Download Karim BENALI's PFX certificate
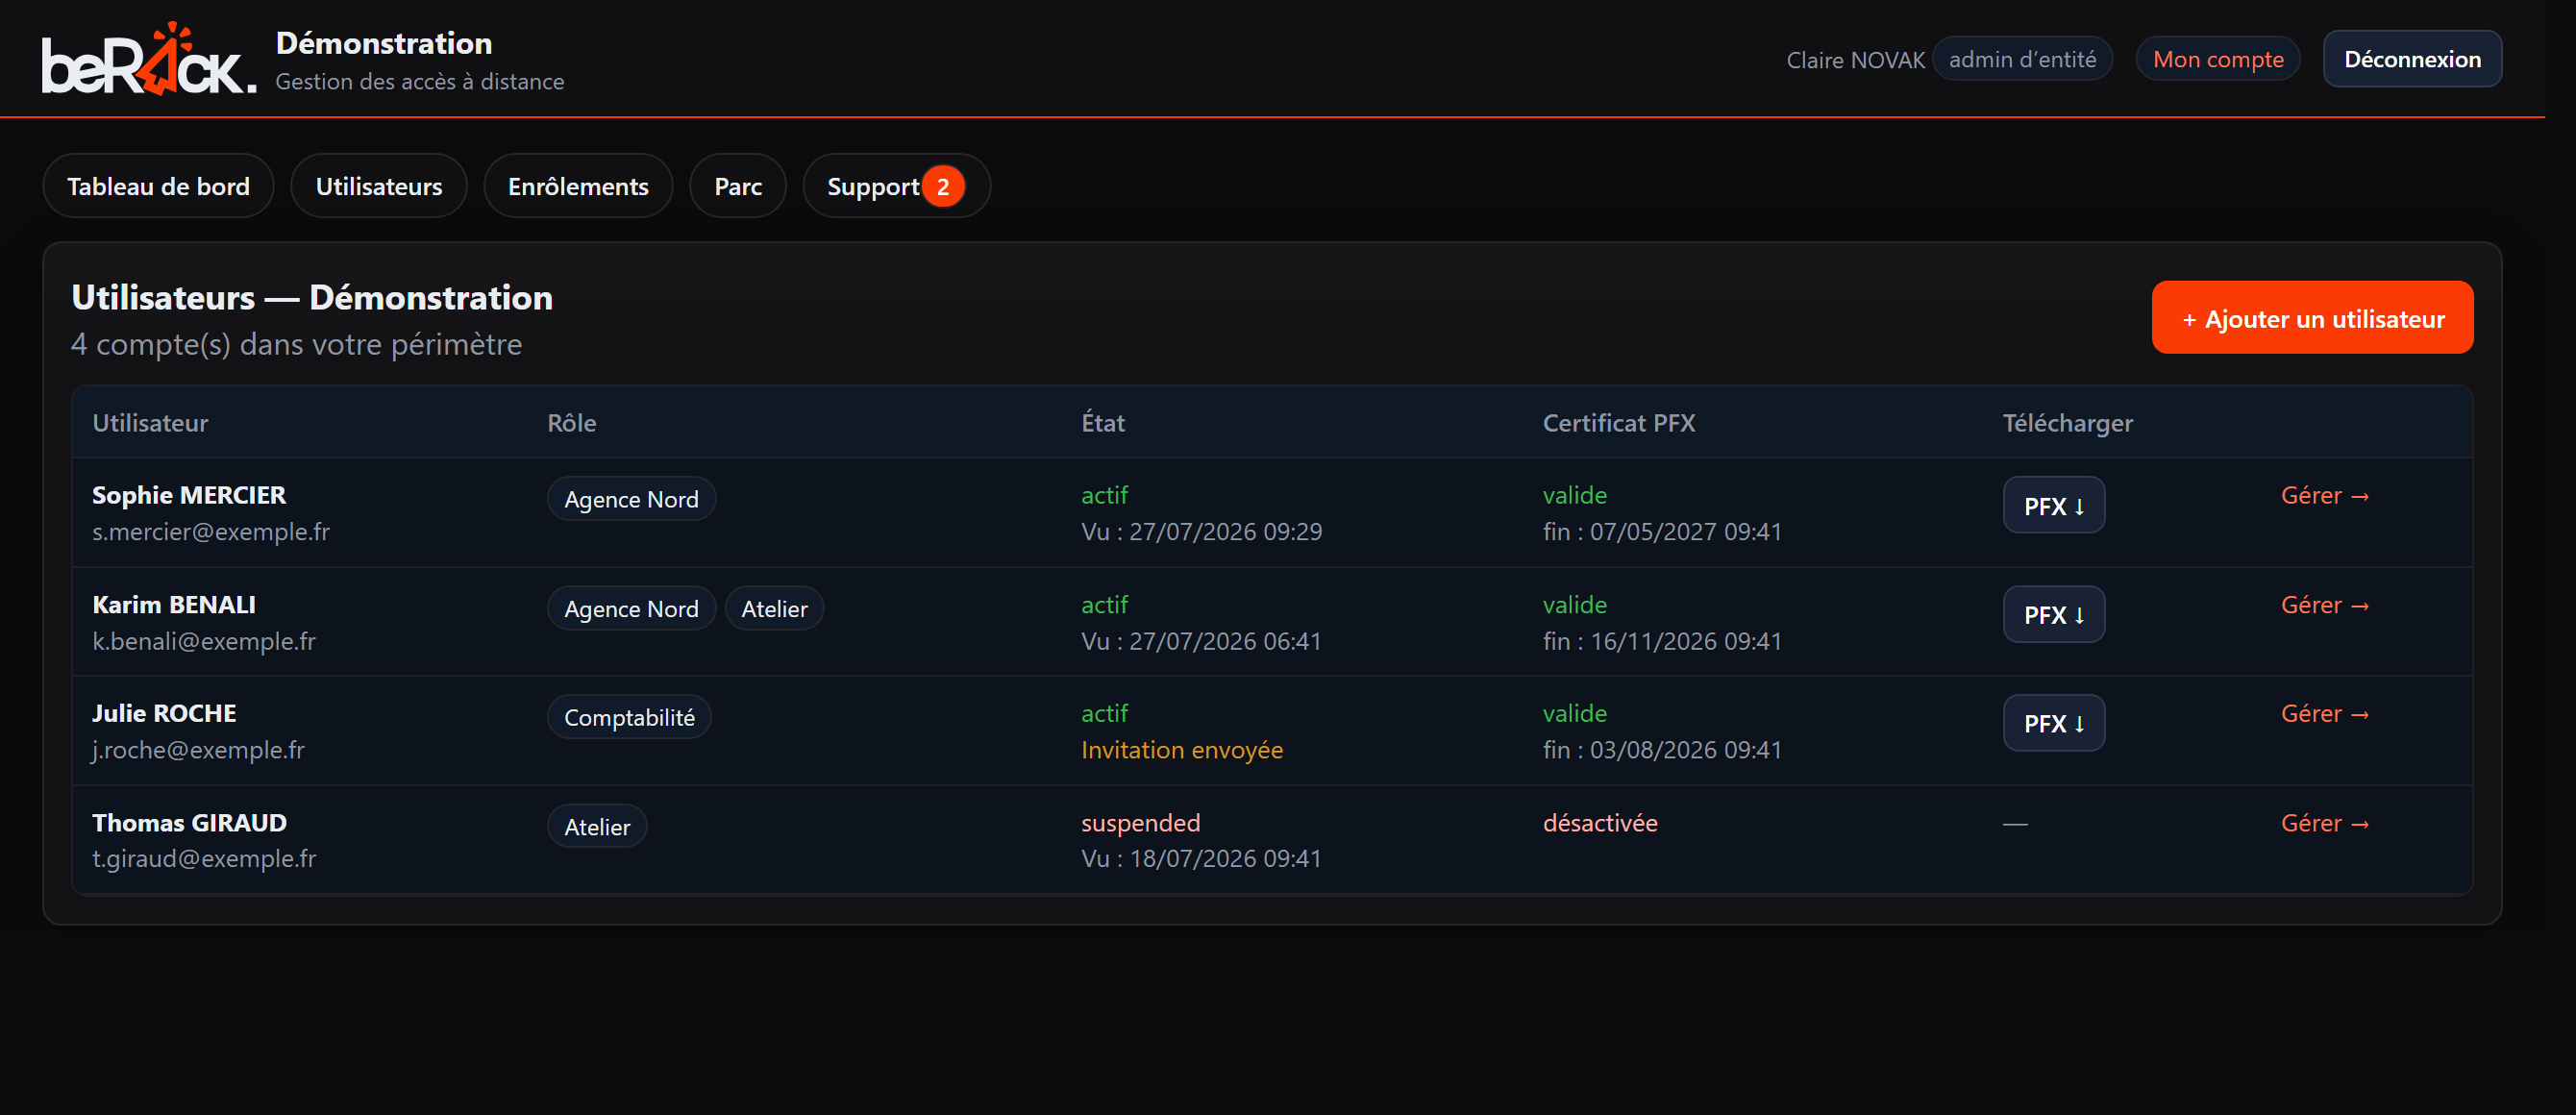This screenshot has height=1115, width=2576. pyautogui.click(x=2053, y=614)
